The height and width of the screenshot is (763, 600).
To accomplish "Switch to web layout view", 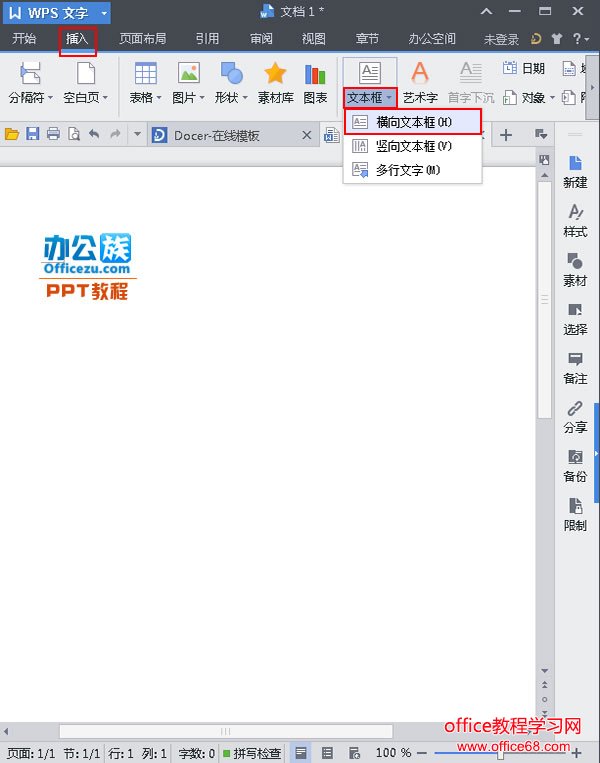I will tap(354, 753).
